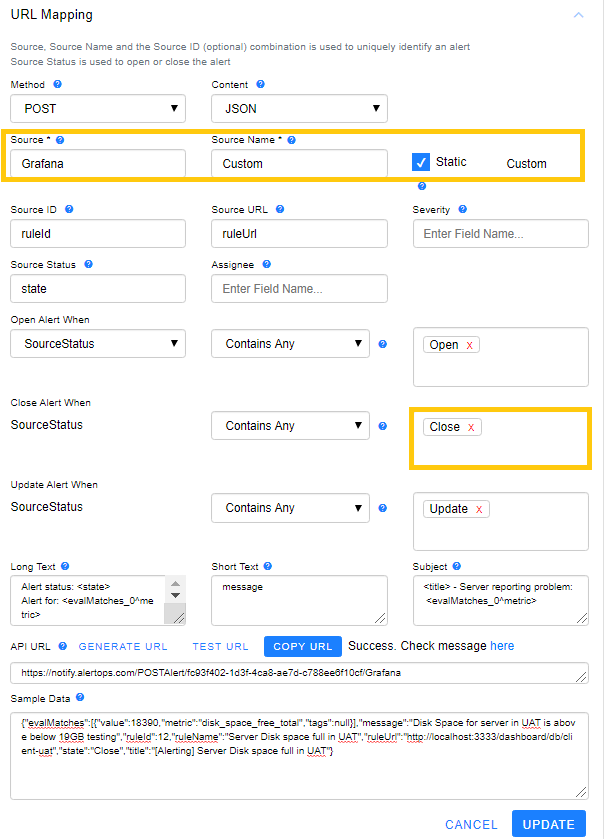Remove the Close tag with its x
Screen dimensions: 604x839
(470, 427)
